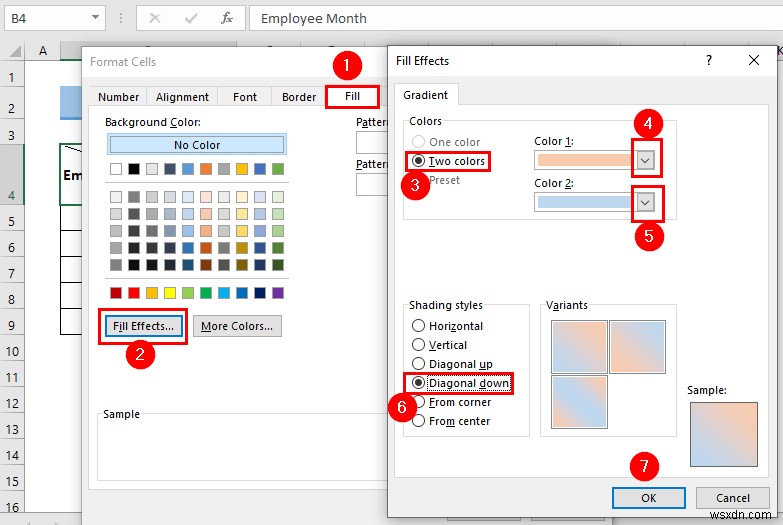
Task: Choose Diagonal down shading style
Action: [x=418, y=383]
